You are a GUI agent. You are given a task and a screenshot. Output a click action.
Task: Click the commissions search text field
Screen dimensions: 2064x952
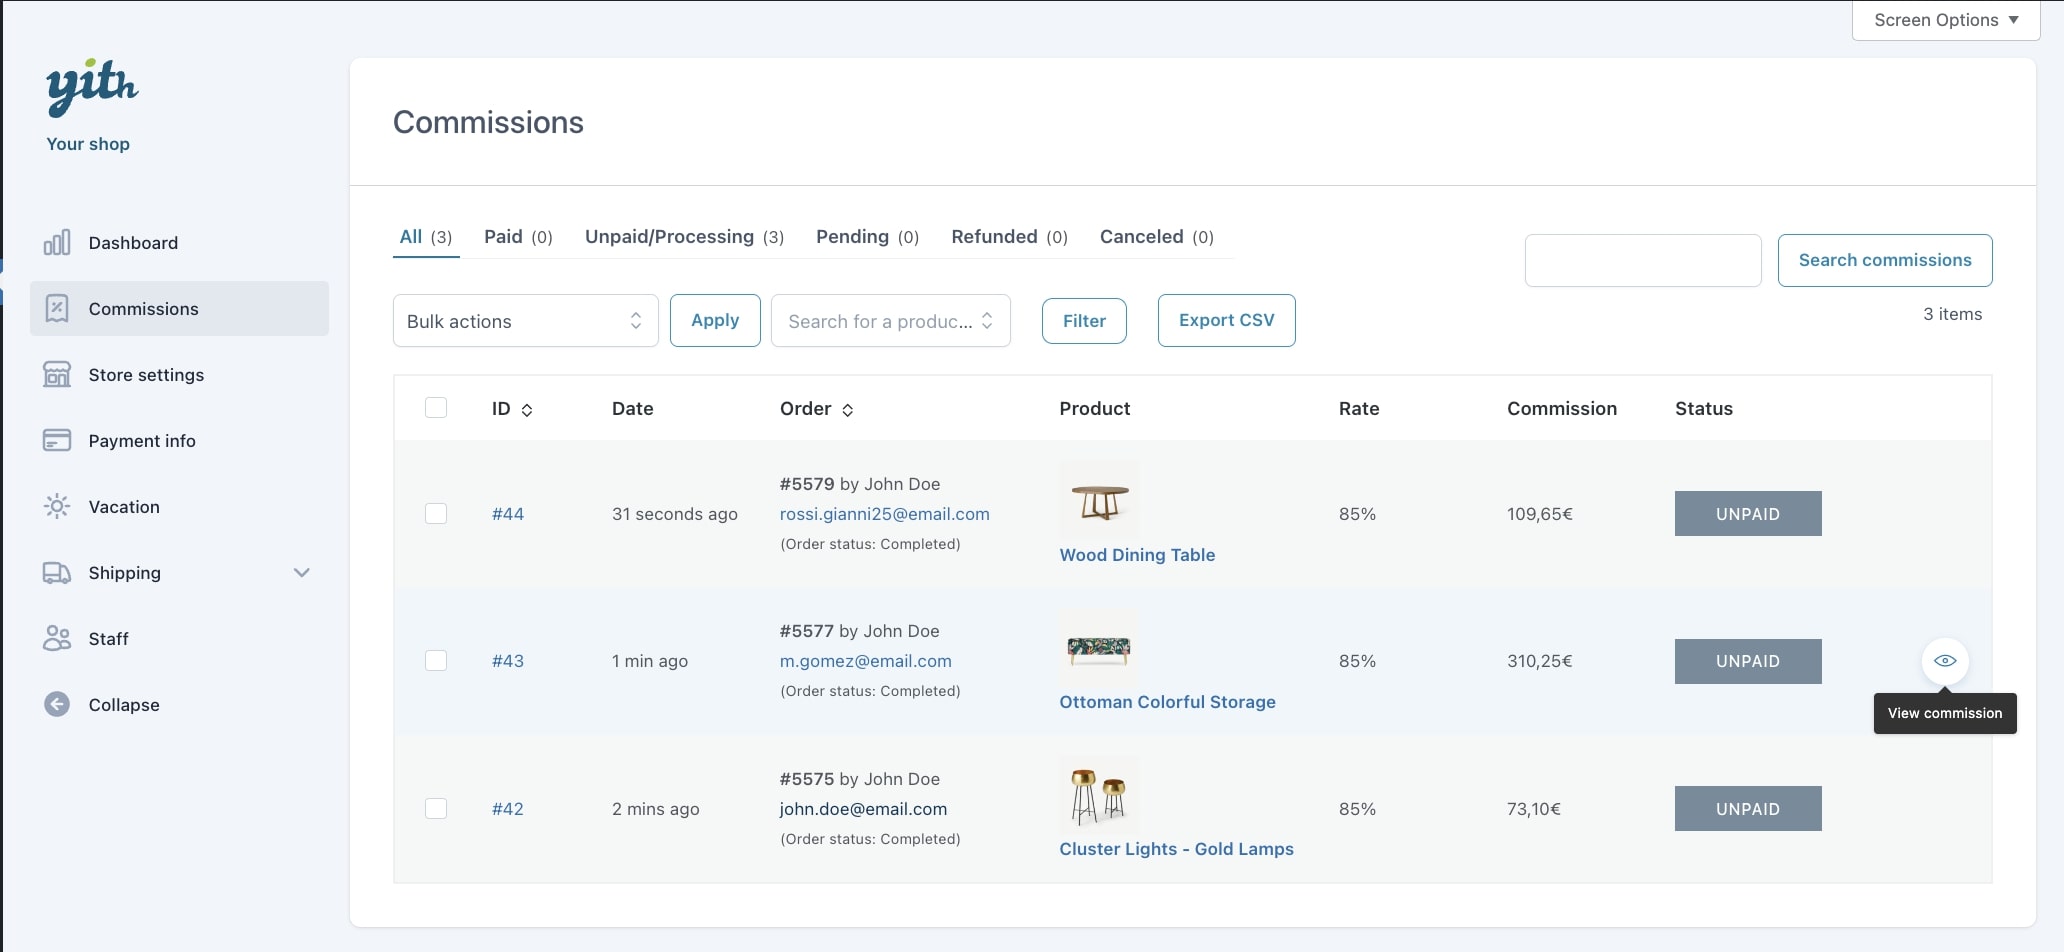click(x=1642, y=261)
